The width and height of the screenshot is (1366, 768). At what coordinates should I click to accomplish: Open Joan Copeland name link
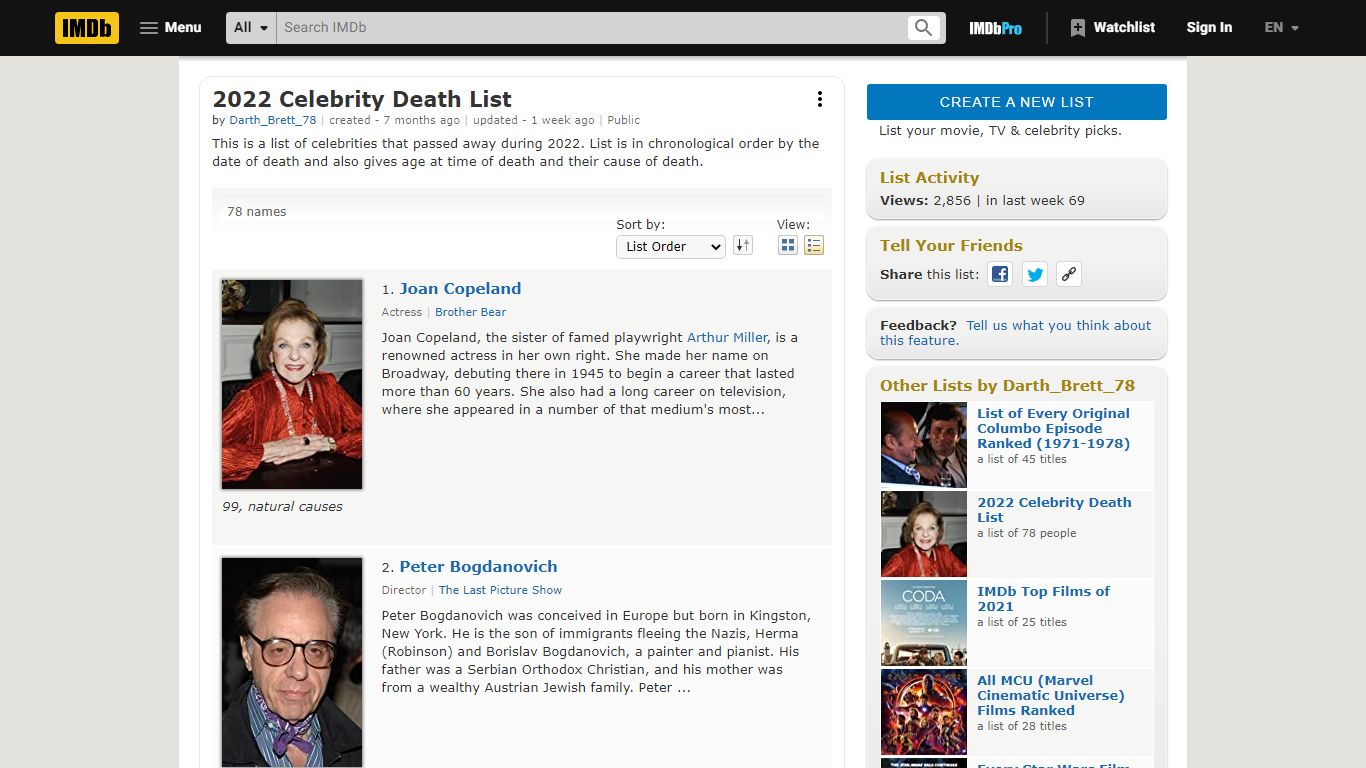(460, 289)
